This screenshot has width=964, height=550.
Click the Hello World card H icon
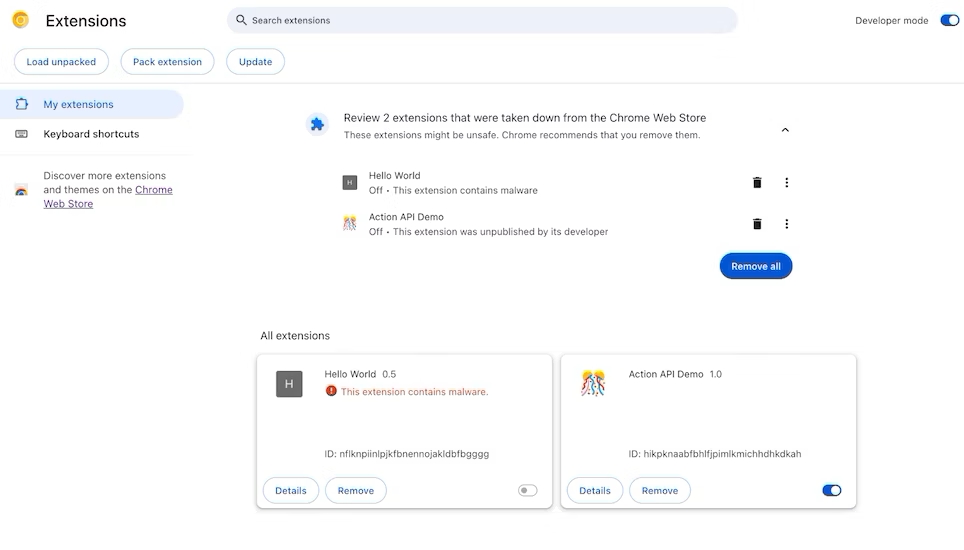[x=289, y=384]
